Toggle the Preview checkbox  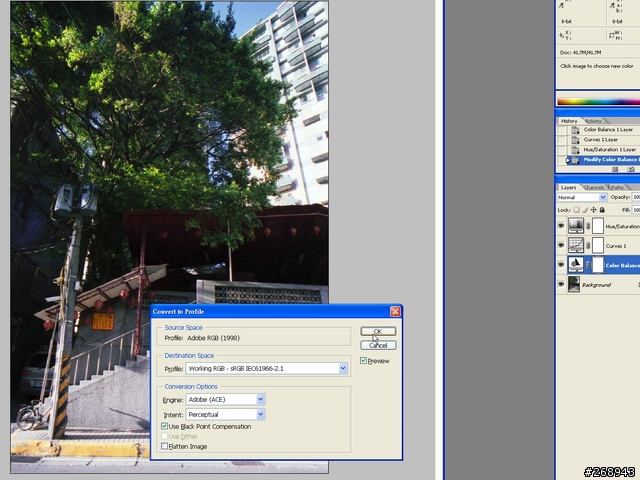coord(363,361)
